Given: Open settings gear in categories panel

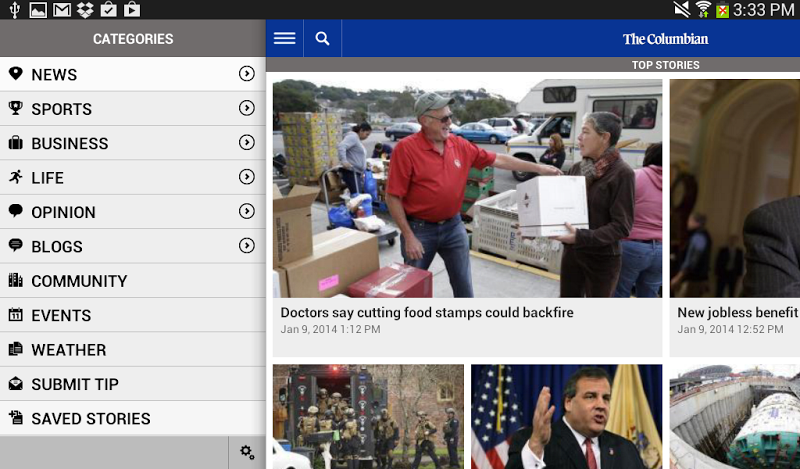Looking at the screenshot, I should [247, 452].
